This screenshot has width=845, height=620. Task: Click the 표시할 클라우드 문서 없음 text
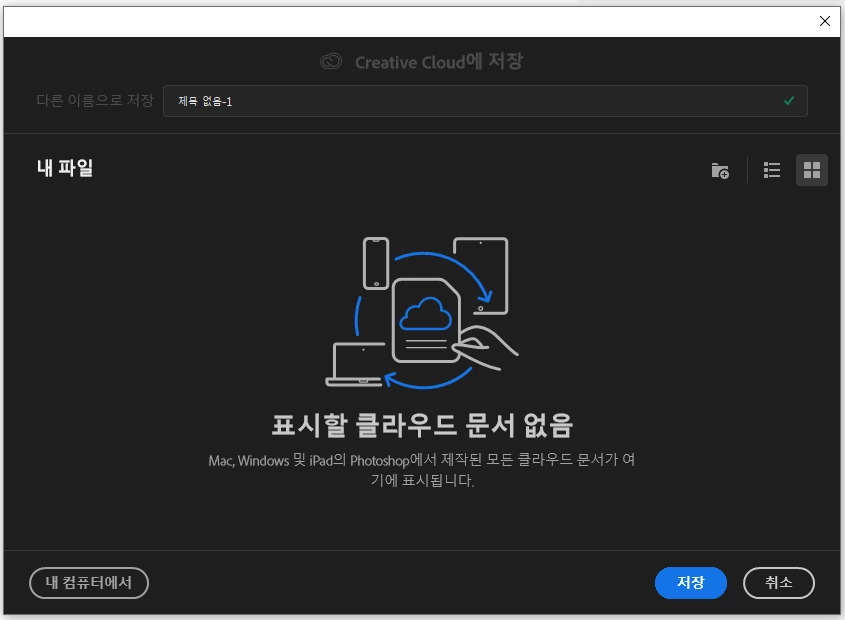(x=422, y=426)
